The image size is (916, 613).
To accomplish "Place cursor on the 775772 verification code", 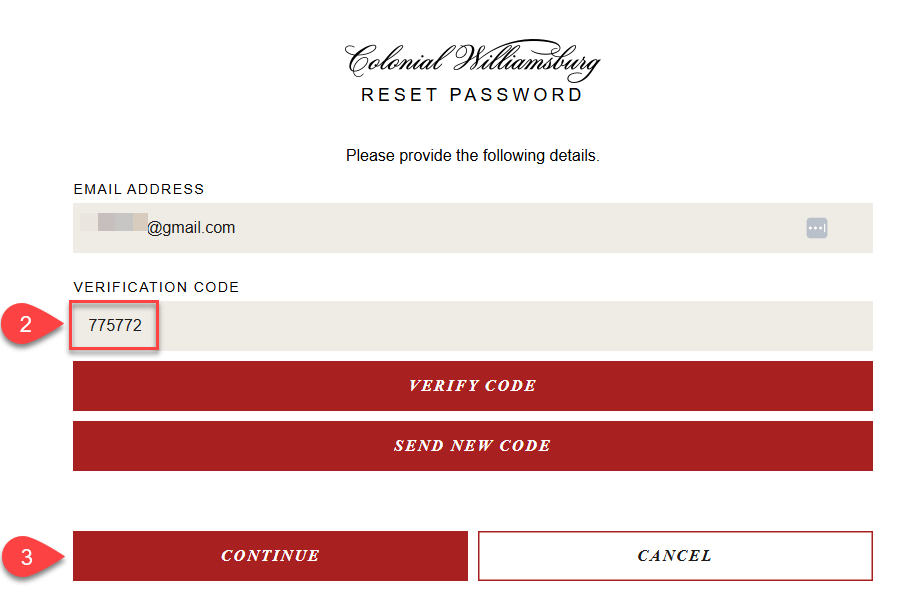I will tap(115, 325).
